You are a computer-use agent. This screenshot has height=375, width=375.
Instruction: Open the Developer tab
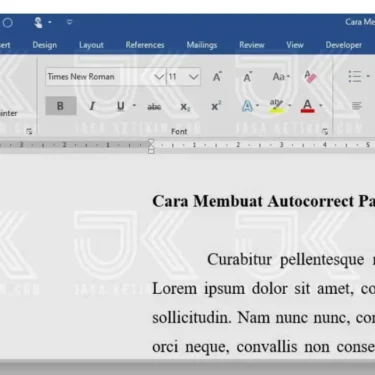(x=344, y=45)
